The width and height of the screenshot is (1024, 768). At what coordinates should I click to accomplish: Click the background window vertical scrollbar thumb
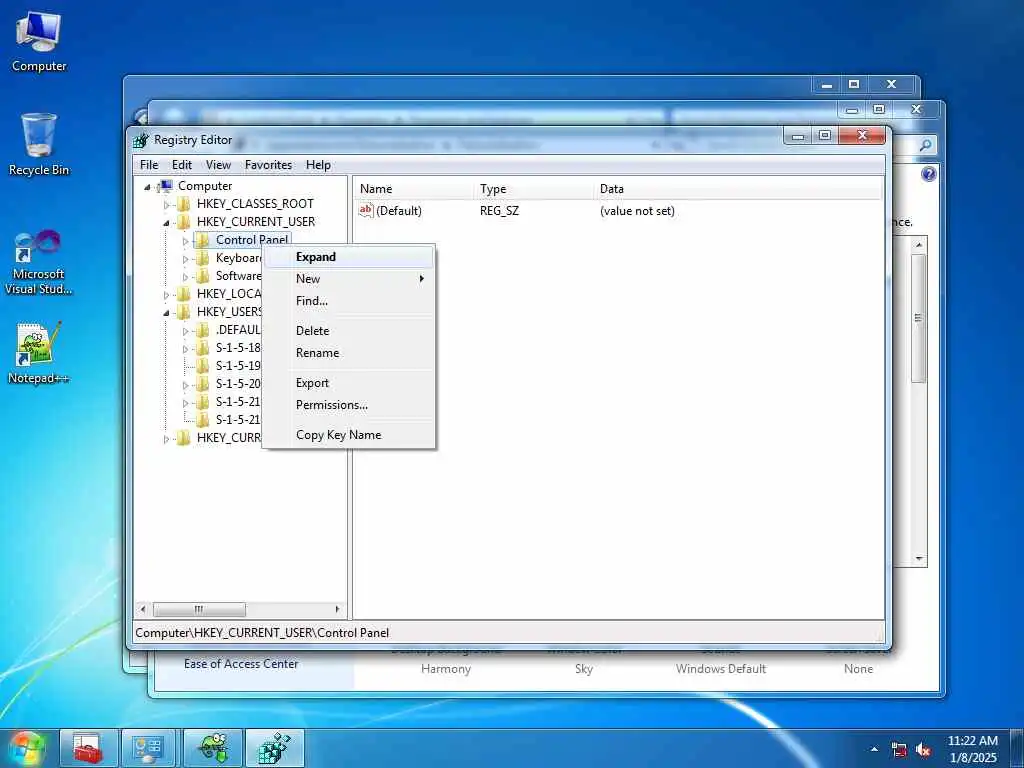click(919, 318)
